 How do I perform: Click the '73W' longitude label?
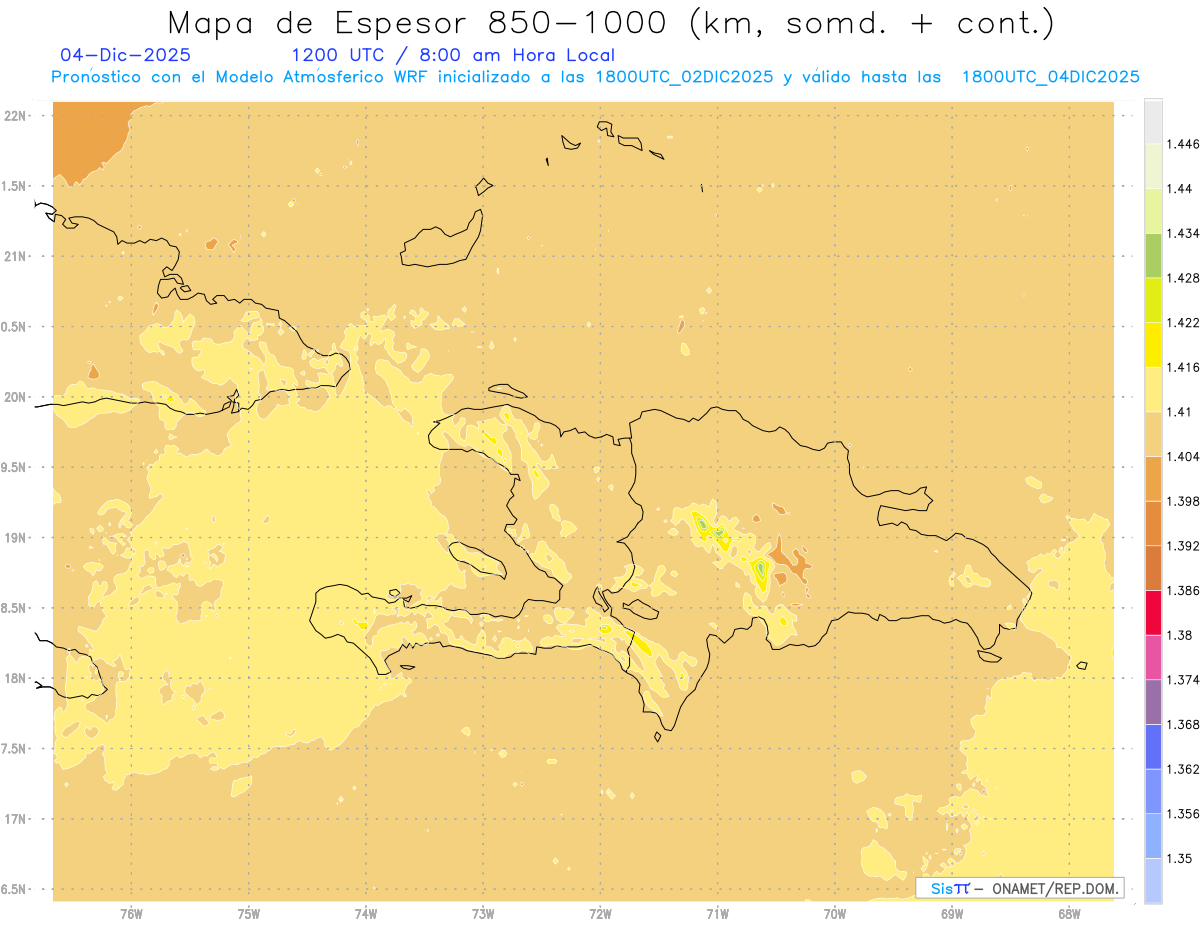tap(483, 914)
